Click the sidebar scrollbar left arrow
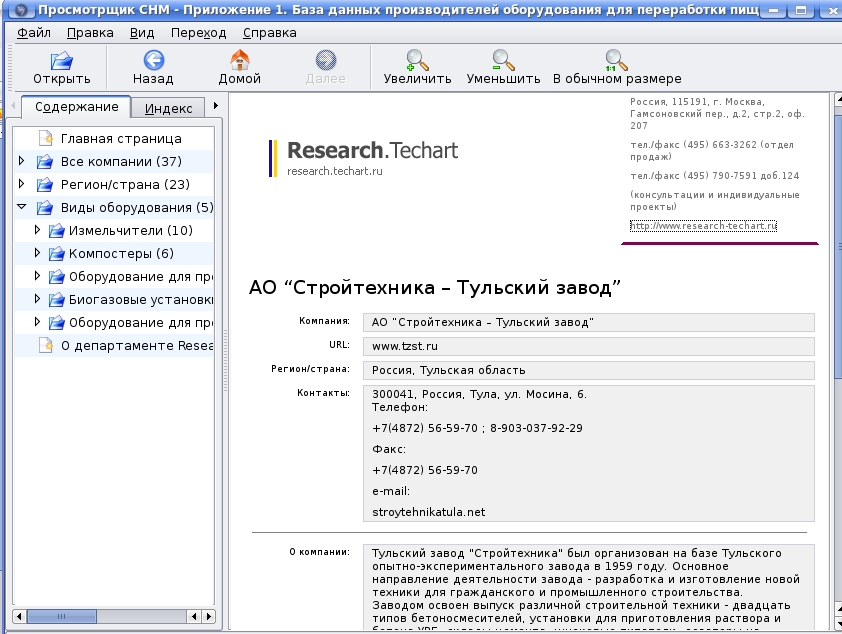 coord(19,616)
